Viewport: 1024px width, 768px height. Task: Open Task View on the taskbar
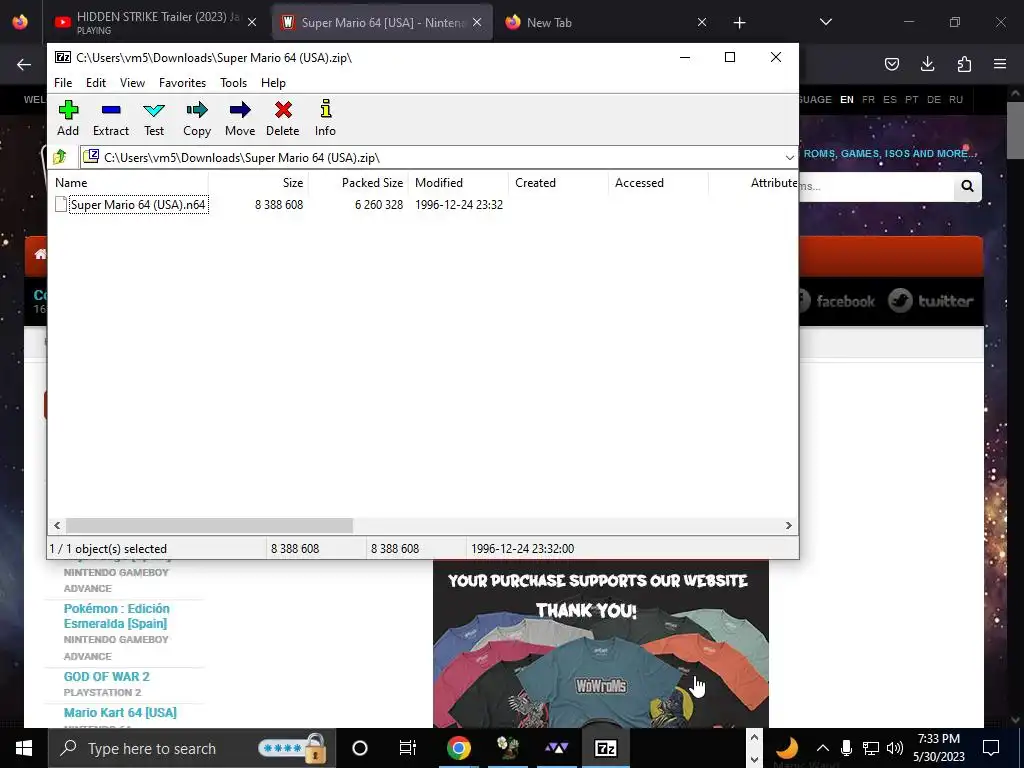point(408,748)
